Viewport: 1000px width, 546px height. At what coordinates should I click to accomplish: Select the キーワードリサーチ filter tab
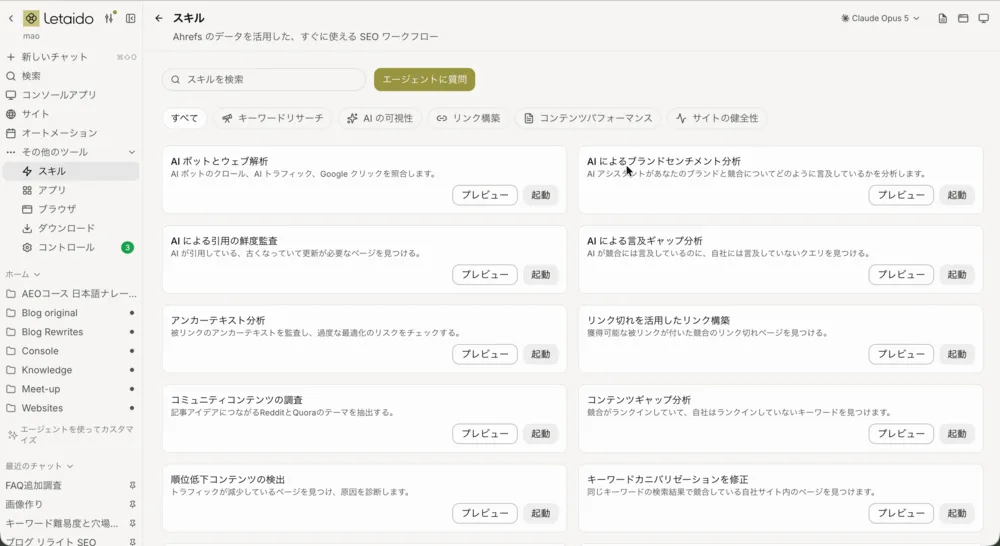coord(272,118)
